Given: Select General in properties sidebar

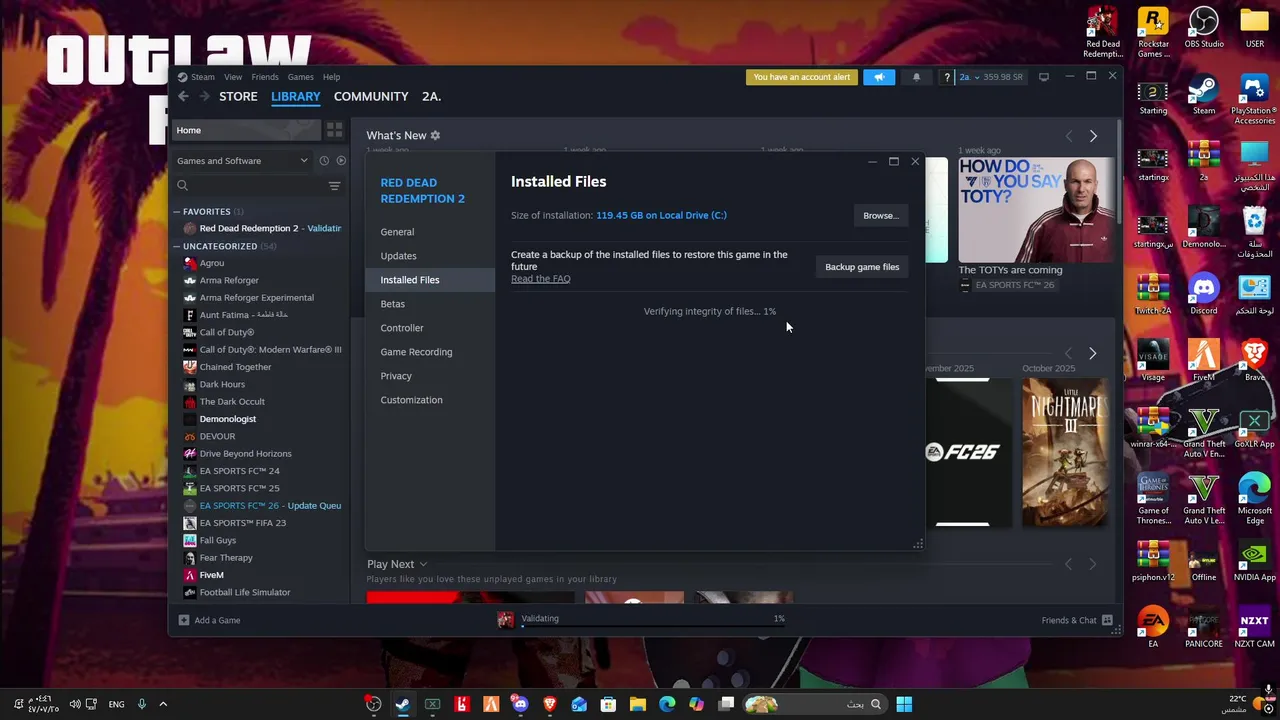Looking at the screenshot, I should [430, 232].
